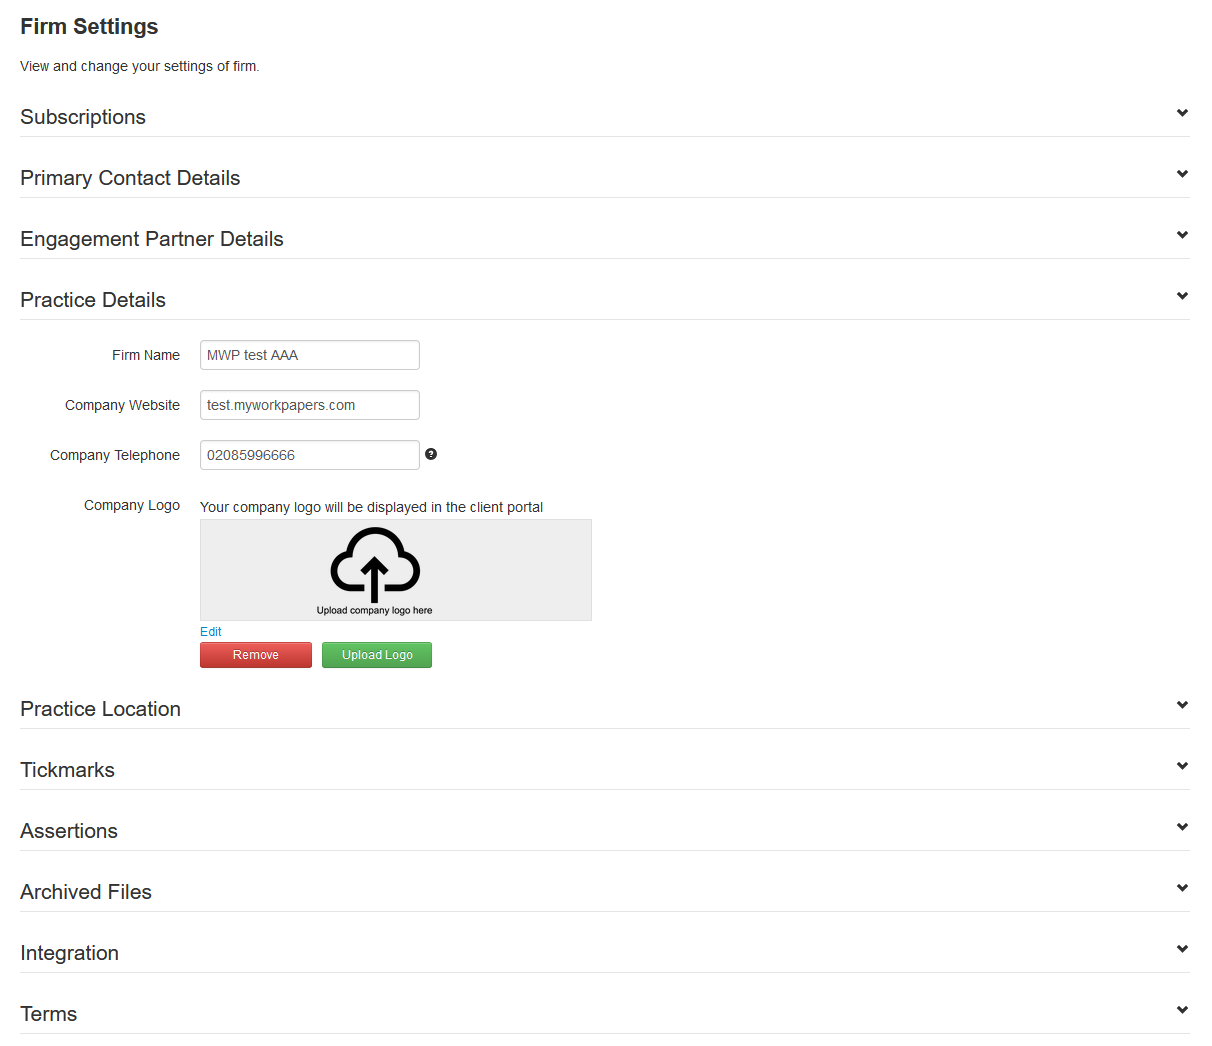Click the Remove button
This screenshot has height=1046, width=1212.
[255, 654]
